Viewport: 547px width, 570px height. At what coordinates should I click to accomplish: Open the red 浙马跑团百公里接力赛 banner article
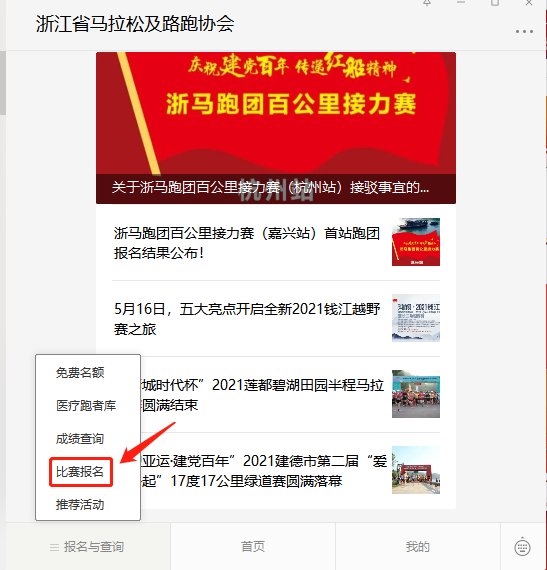click(276, 128)
